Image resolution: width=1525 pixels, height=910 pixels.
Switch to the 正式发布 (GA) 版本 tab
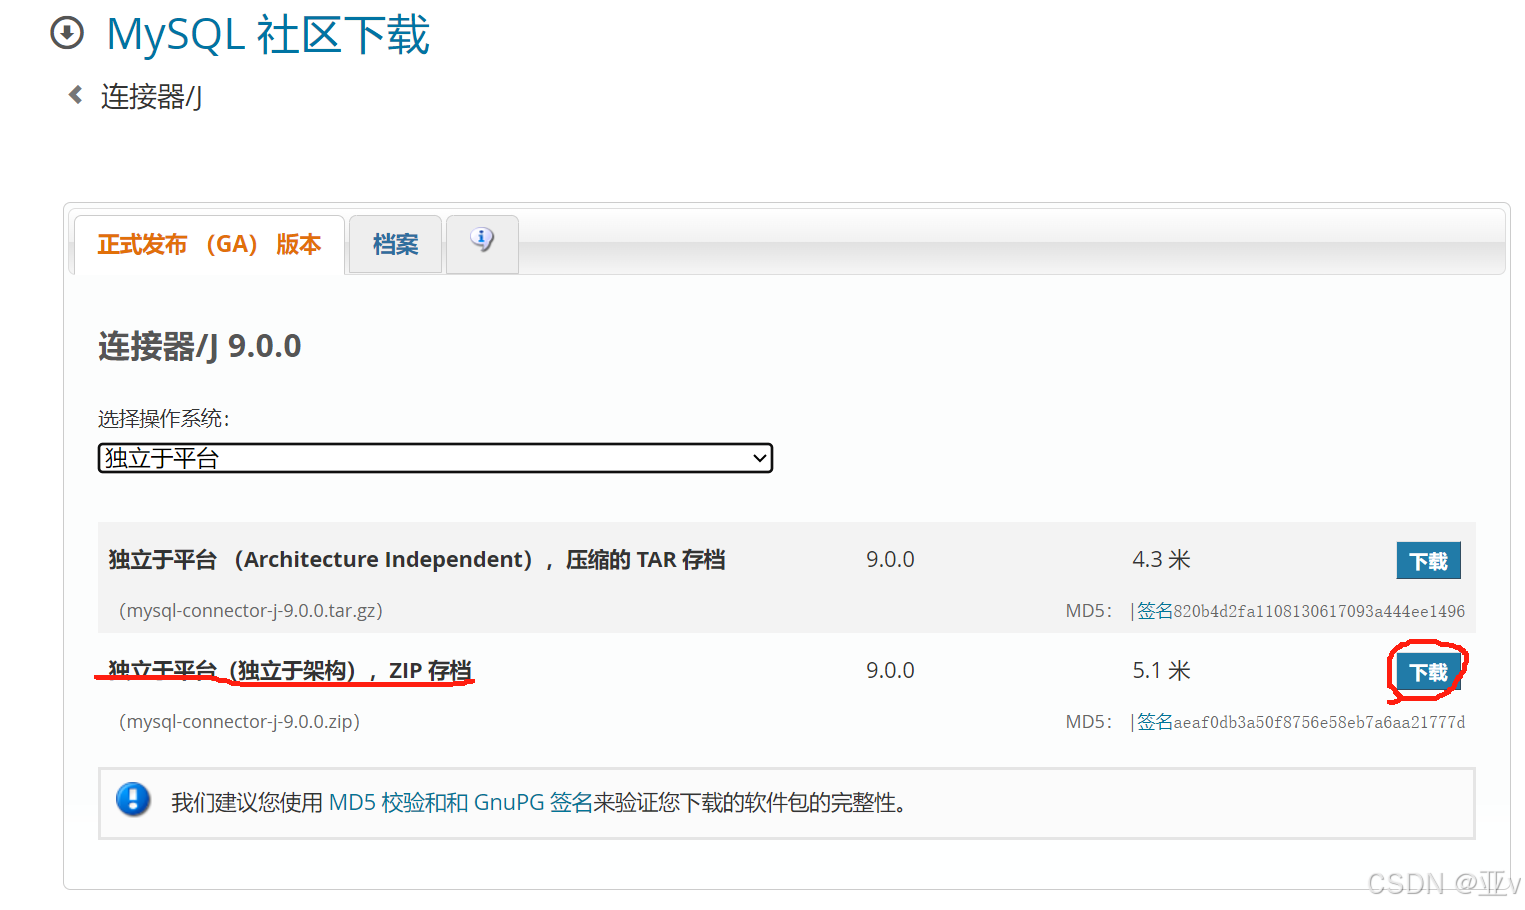[209, 245]
